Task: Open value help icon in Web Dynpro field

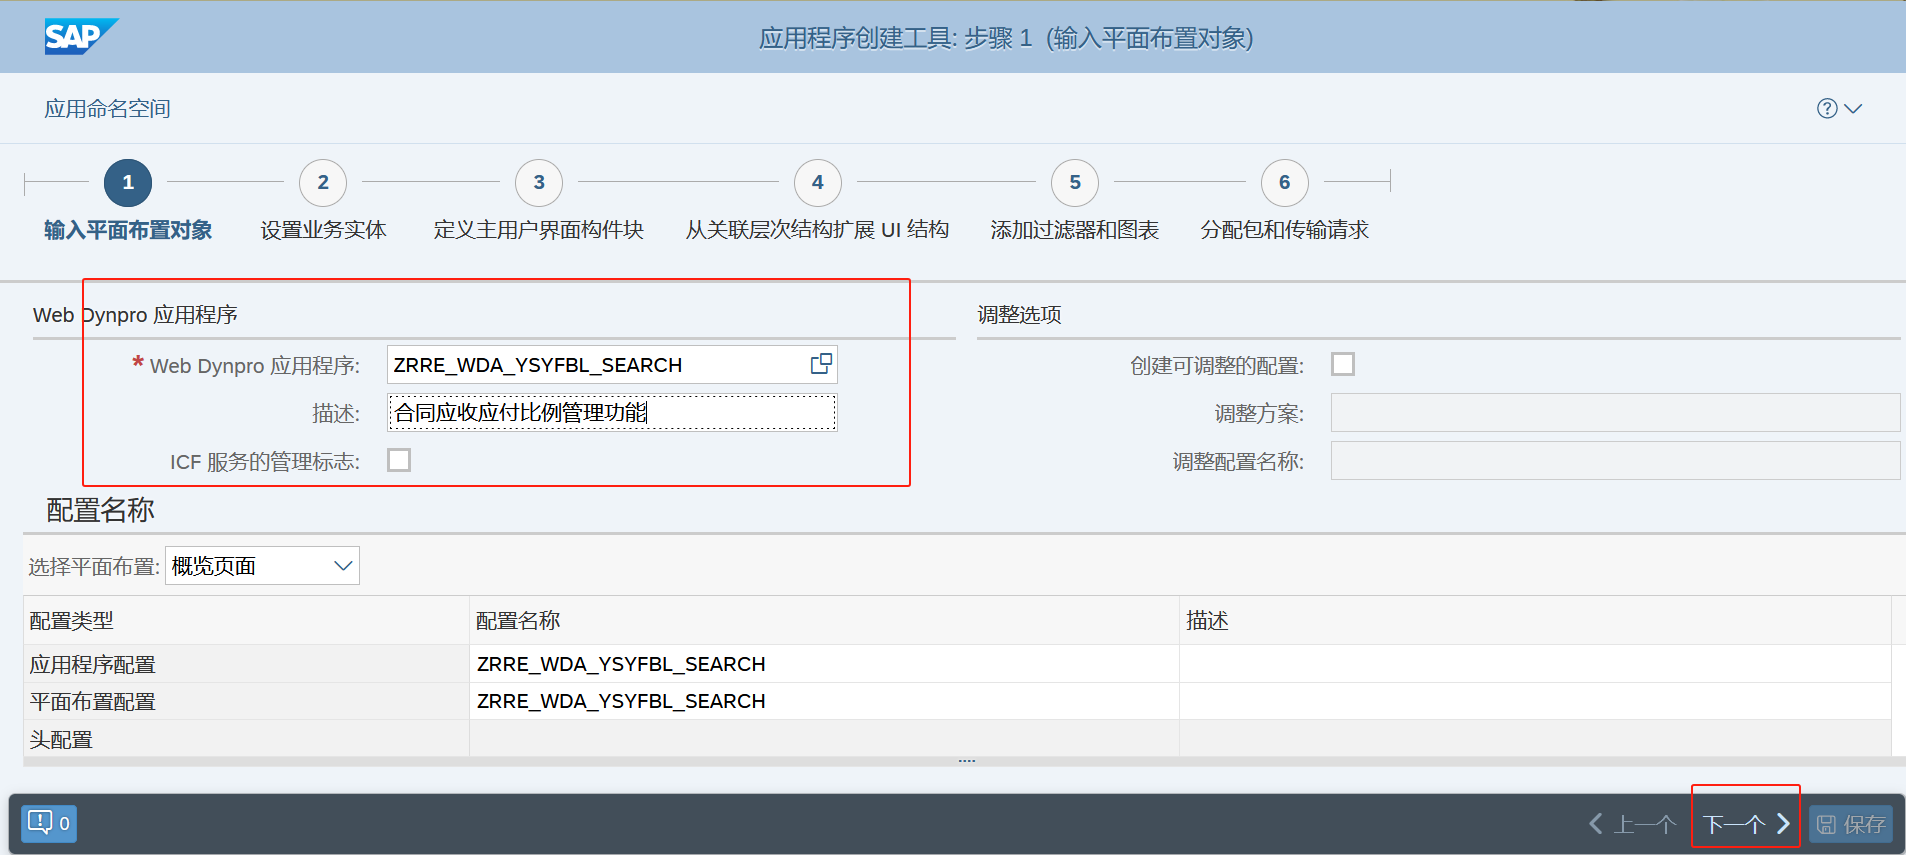Action: tap(821, 364)
